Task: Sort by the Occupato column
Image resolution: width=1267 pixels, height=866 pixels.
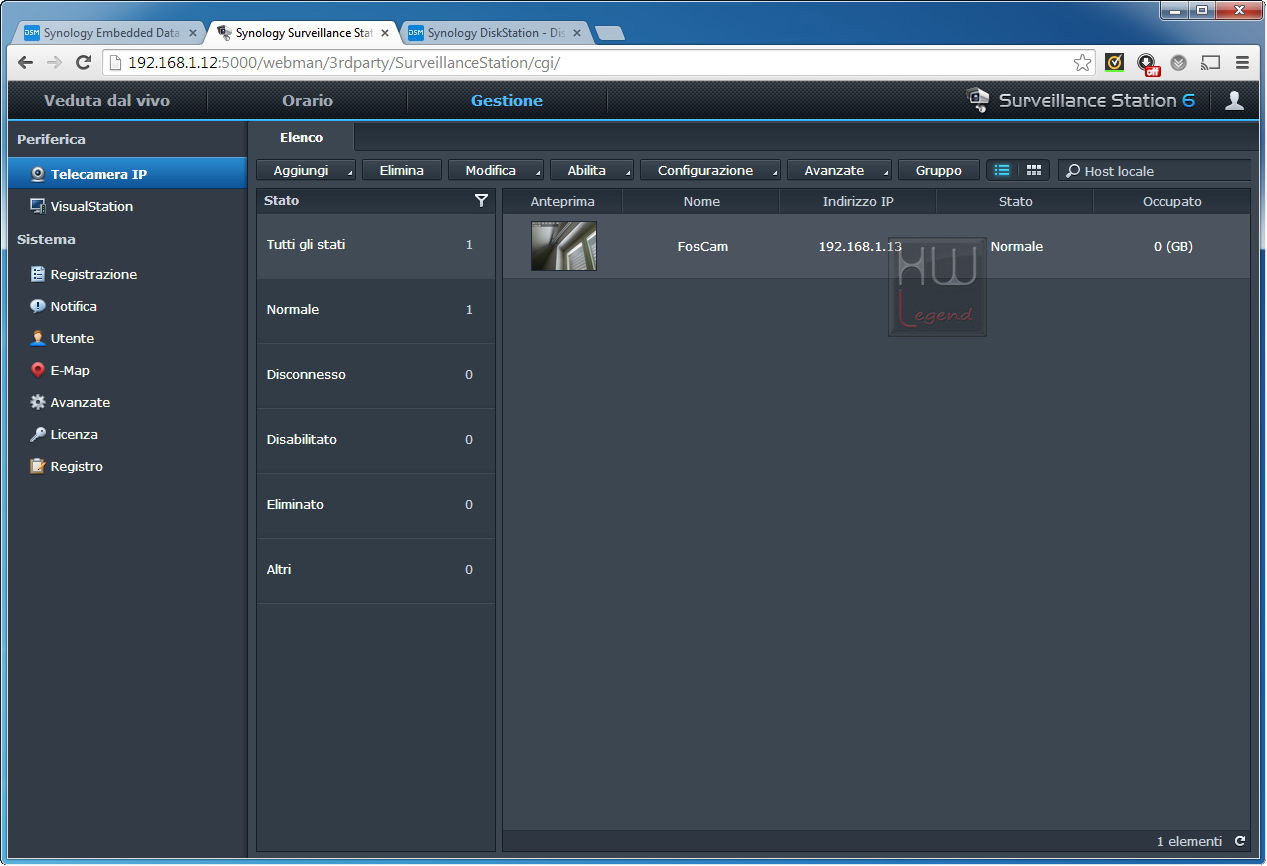Action: [1172, 201]
